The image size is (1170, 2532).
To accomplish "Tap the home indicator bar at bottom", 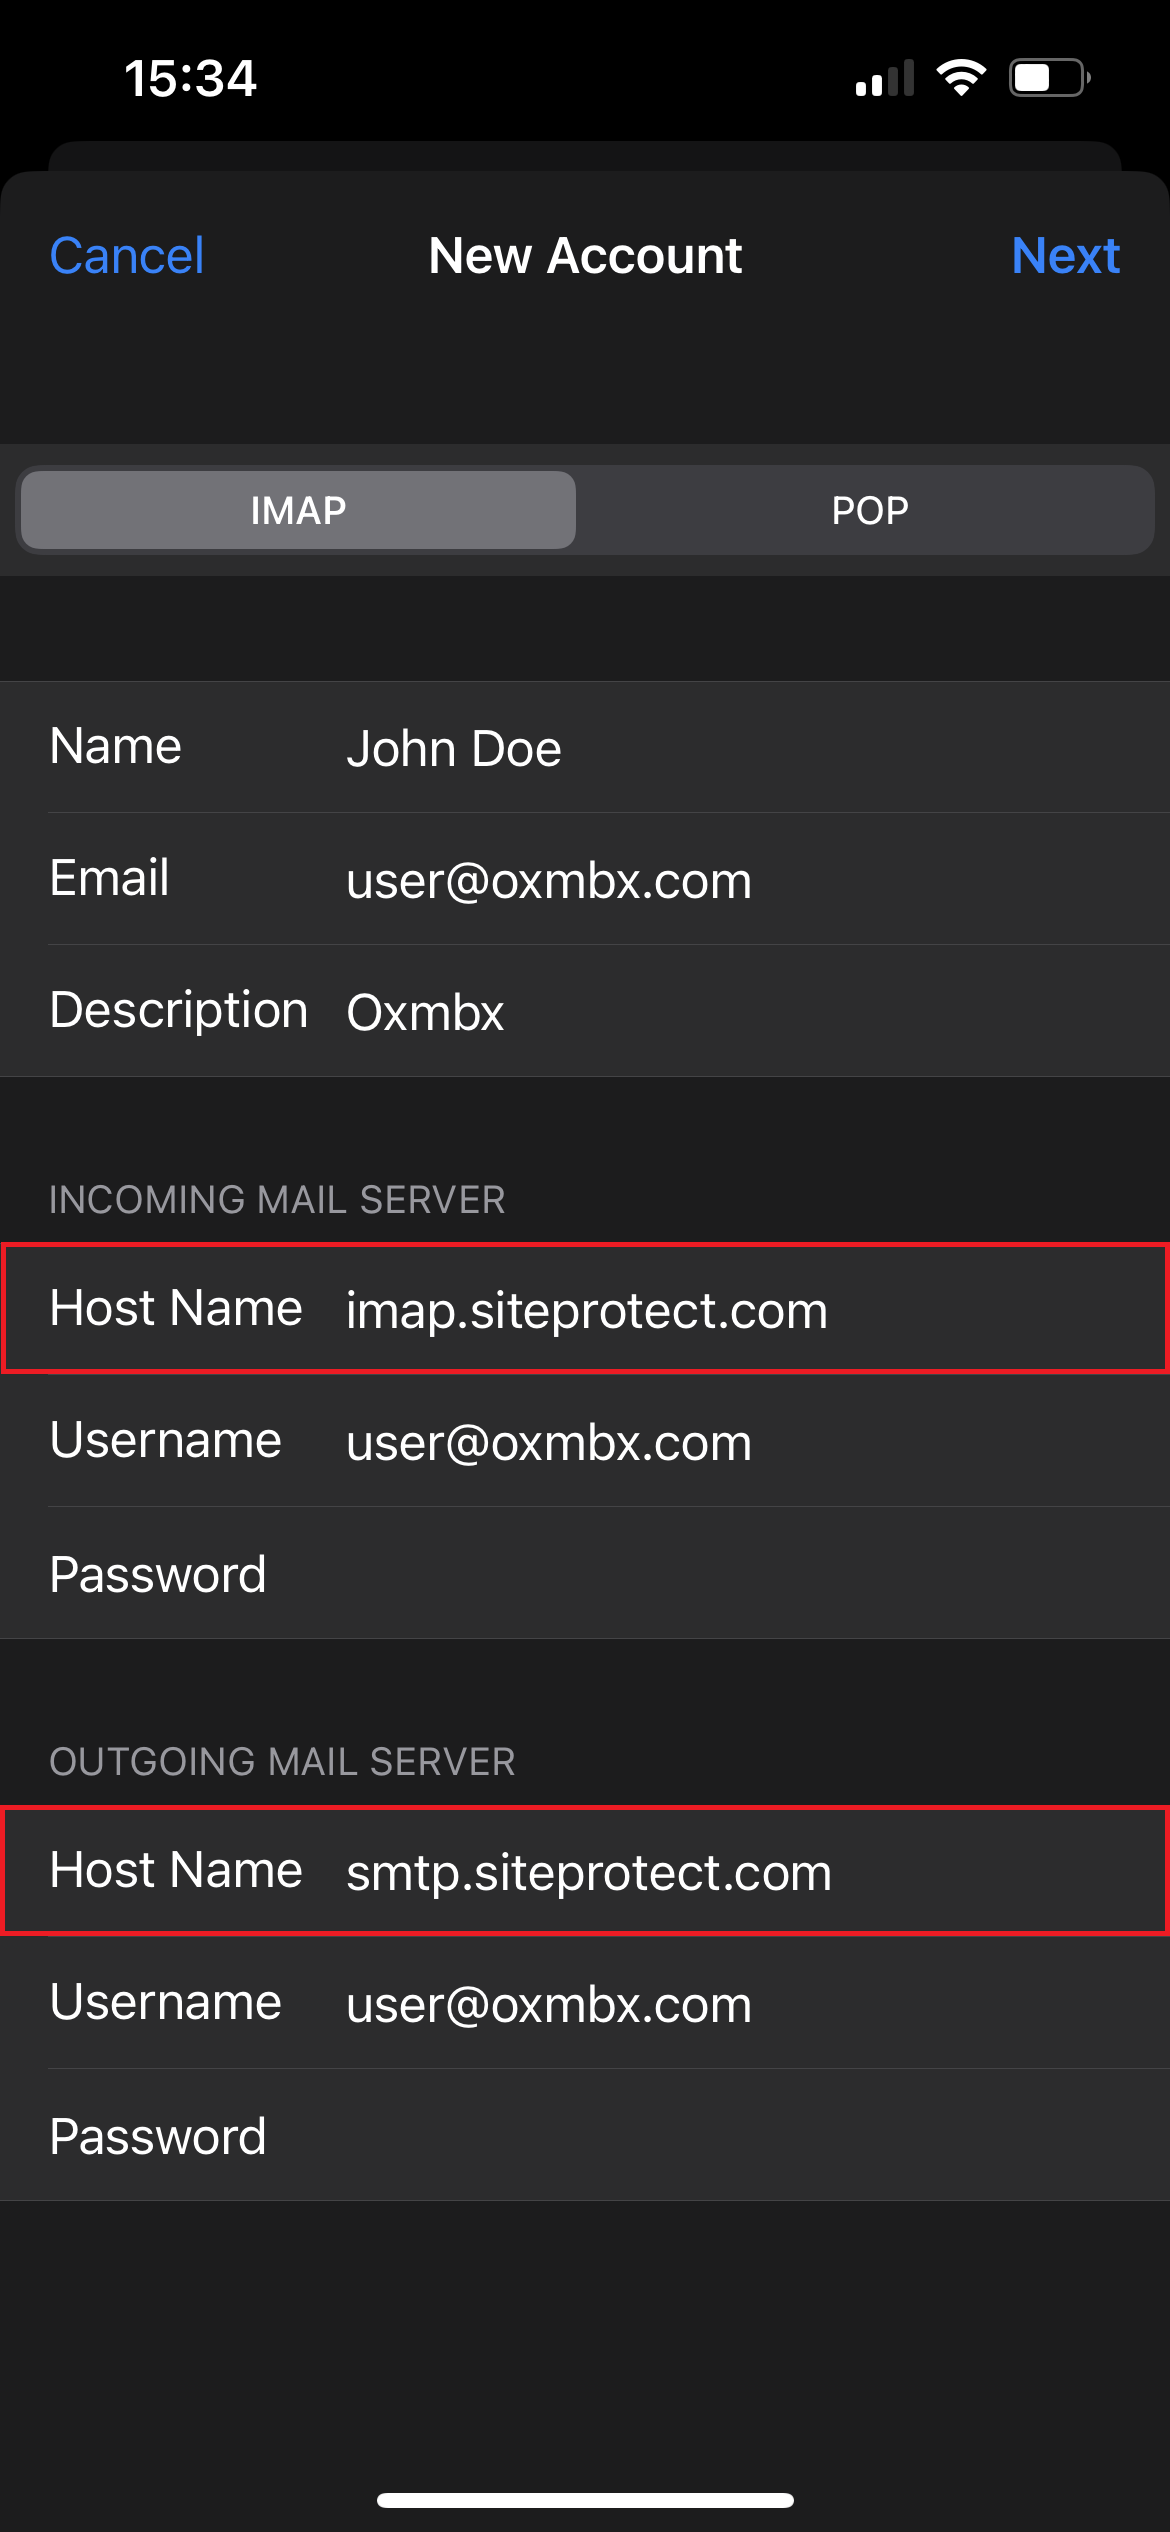I will click(585, 2500).
